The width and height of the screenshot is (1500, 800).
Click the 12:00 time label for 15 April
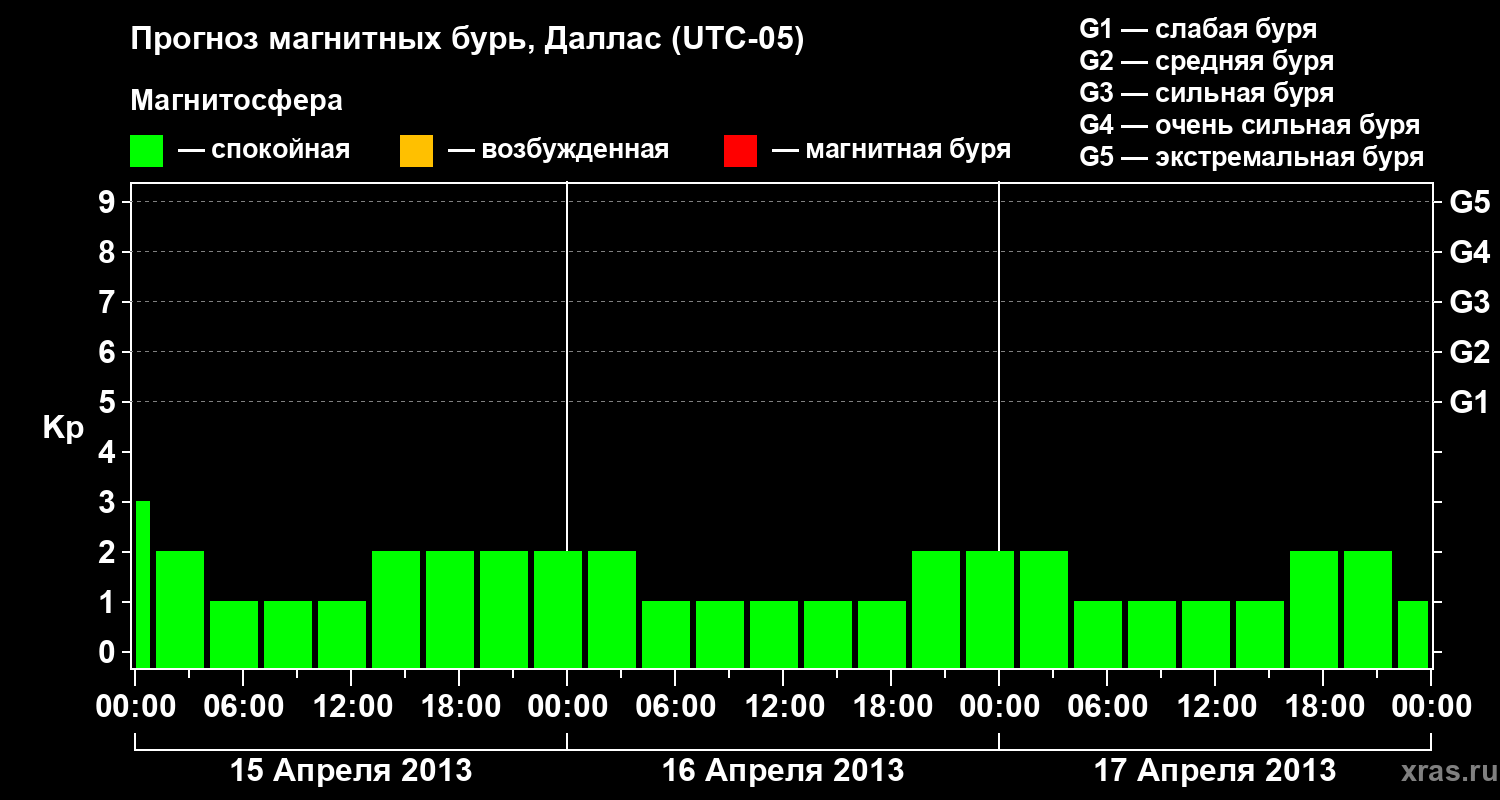coord(351,707)
